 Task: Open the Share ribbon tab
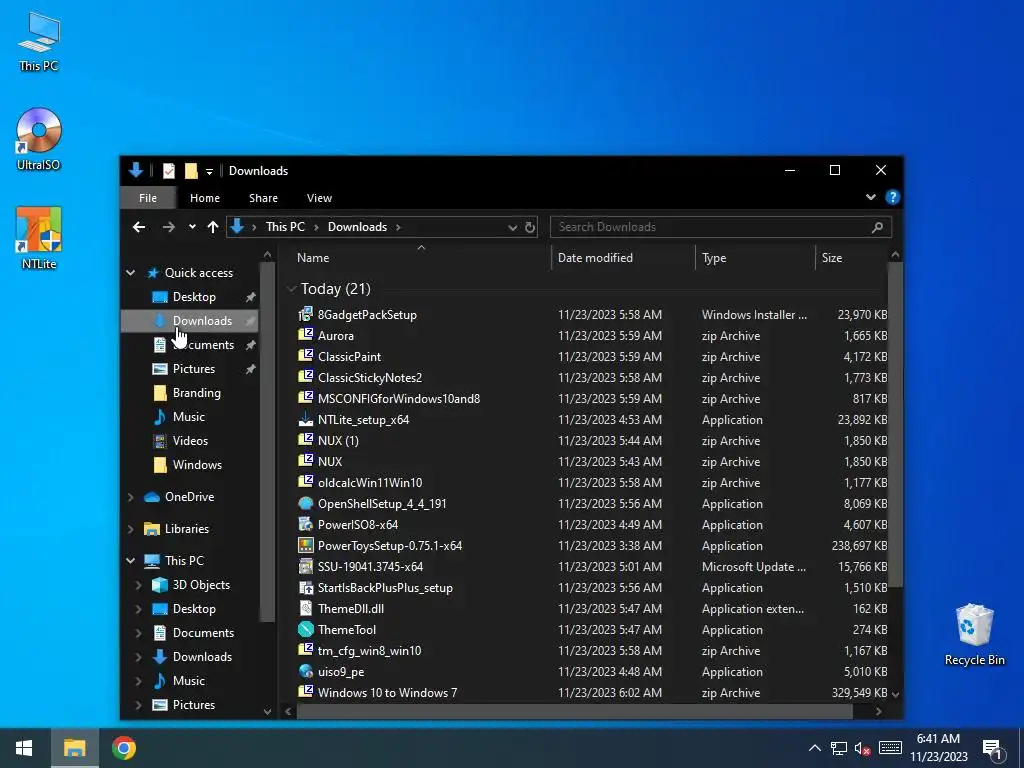[x=263, y=198]
